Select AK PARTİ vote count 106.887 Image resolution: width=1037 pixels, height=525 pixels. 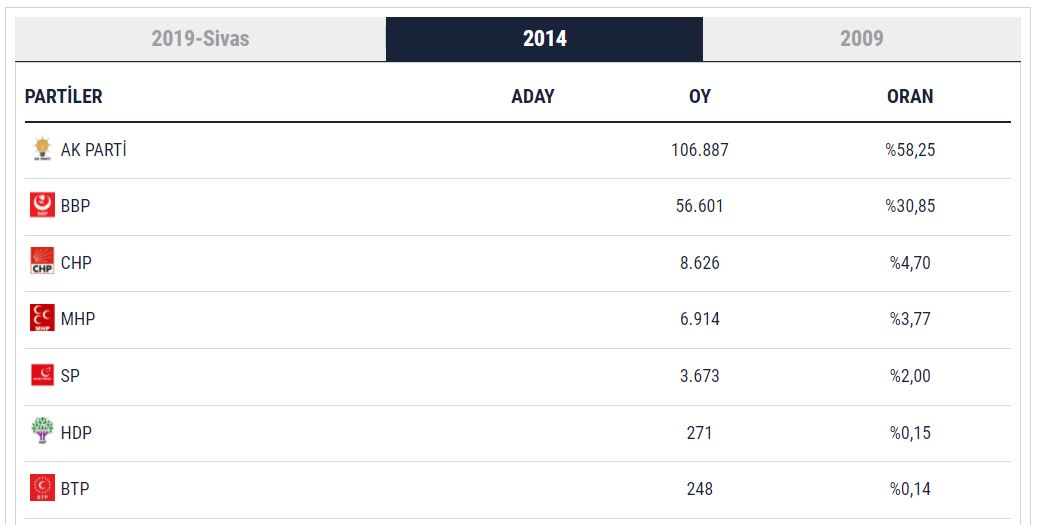click(699, 150)
